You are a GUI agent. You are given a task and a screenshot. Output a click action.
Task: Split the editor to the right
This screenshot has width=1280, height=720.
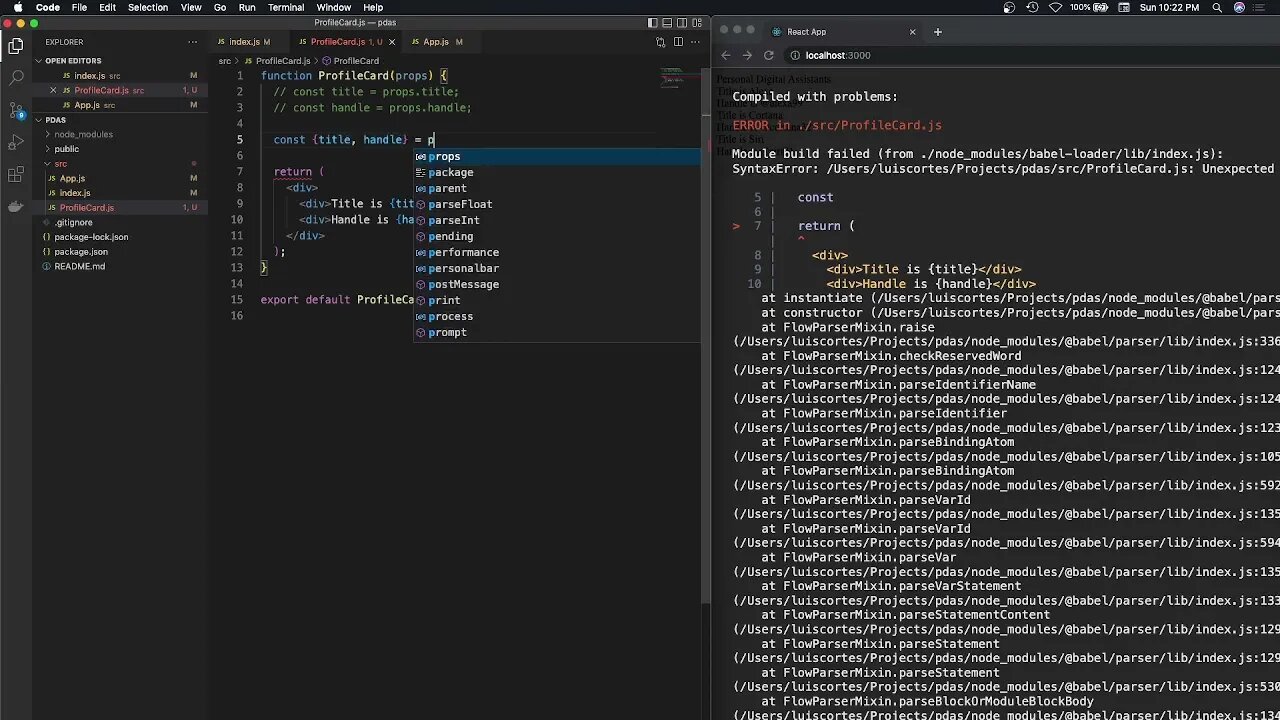[678, 42]
